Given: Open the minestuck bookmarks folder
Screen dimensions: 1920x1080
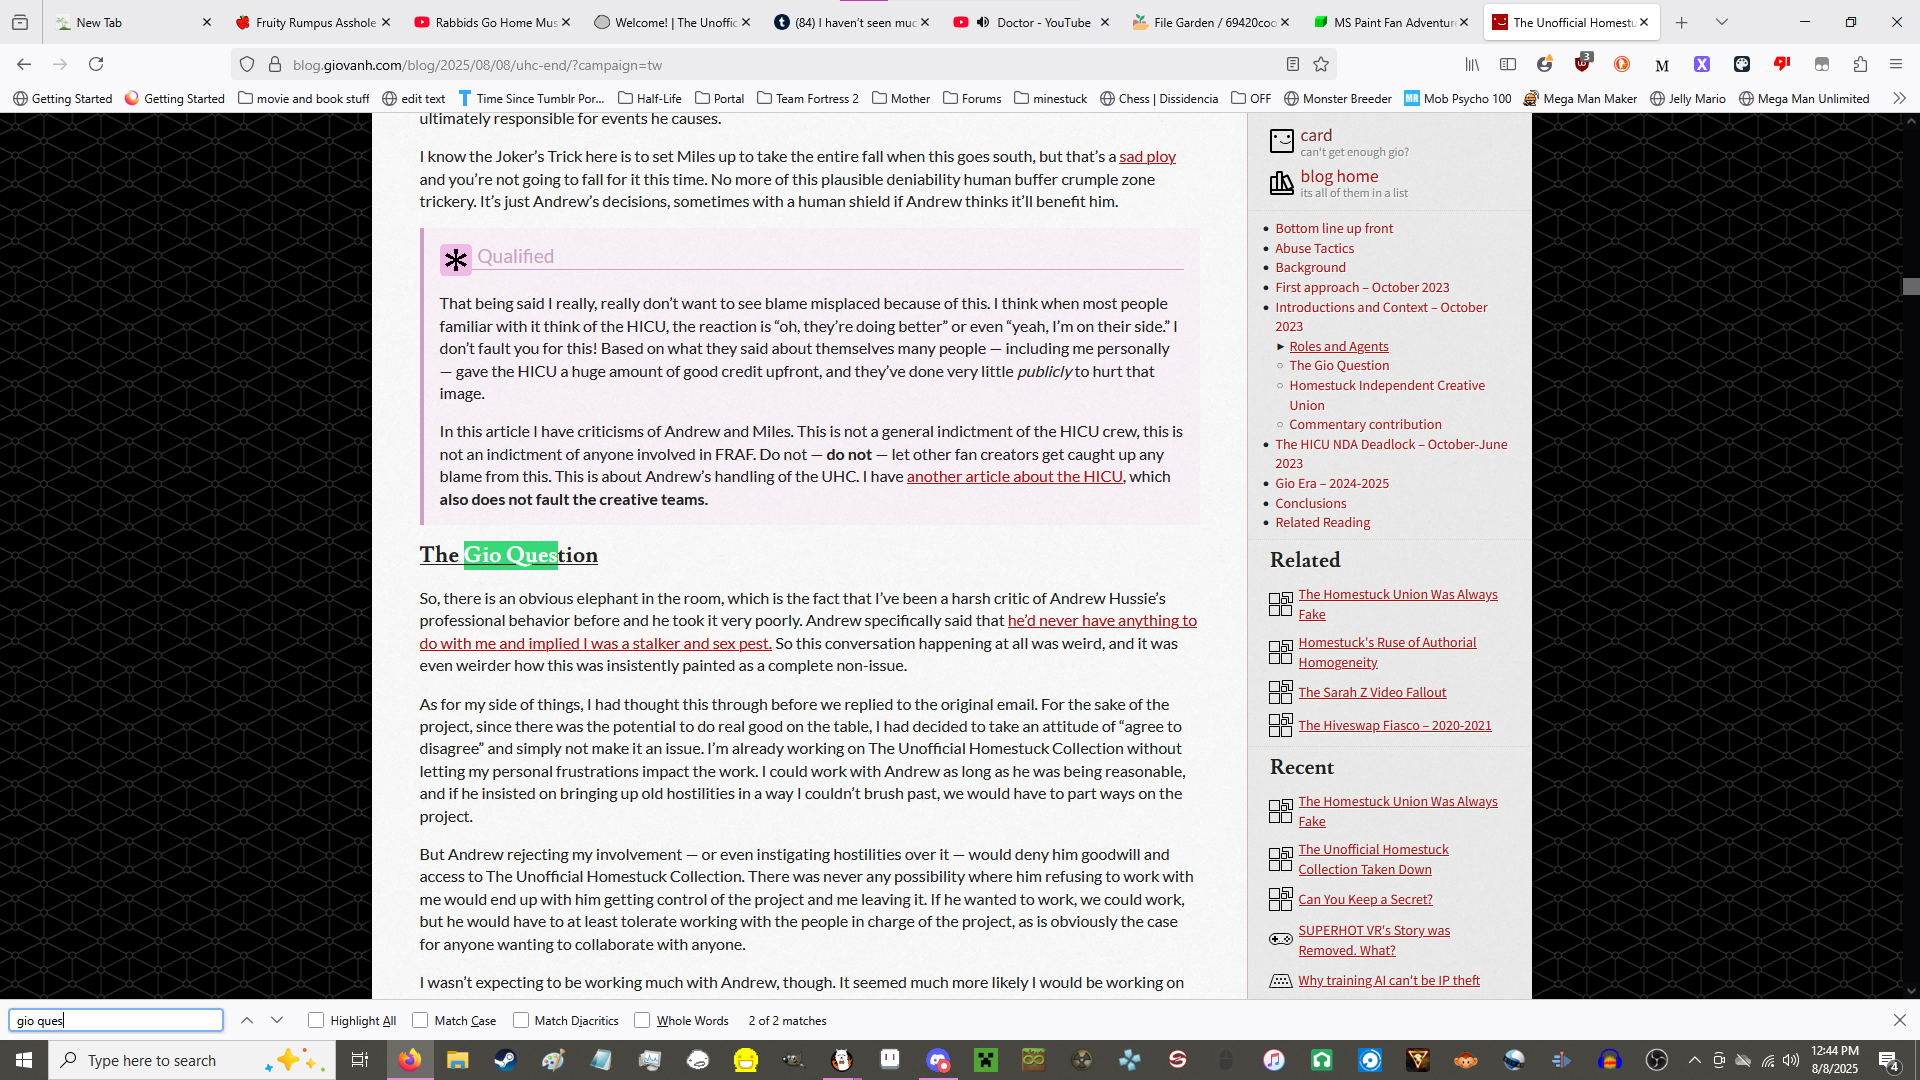Looking at the screenshot, I should [1050, 98].
